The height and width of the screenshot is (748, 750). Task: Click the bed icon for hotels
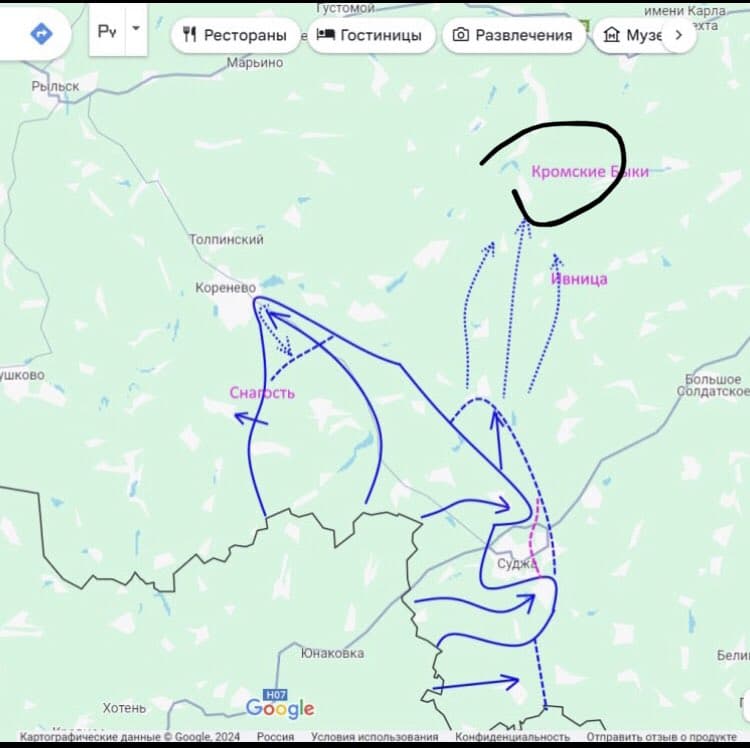pos(325,35)
